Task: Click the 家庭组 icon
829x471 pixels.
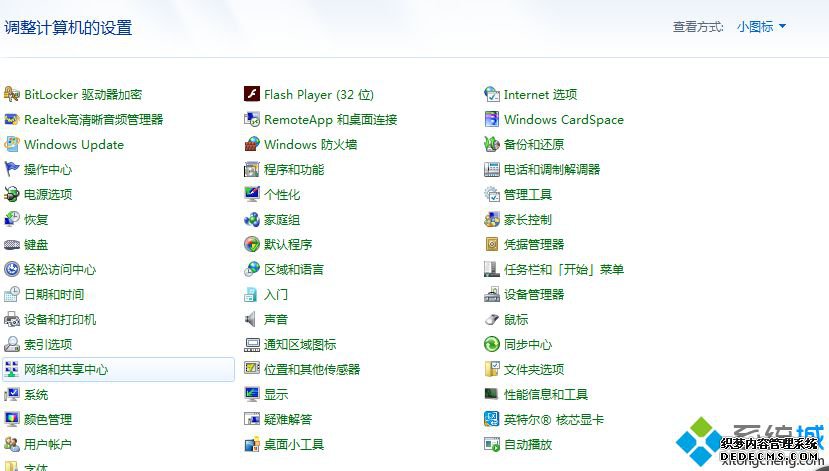Action: click(x=252, y=219)
